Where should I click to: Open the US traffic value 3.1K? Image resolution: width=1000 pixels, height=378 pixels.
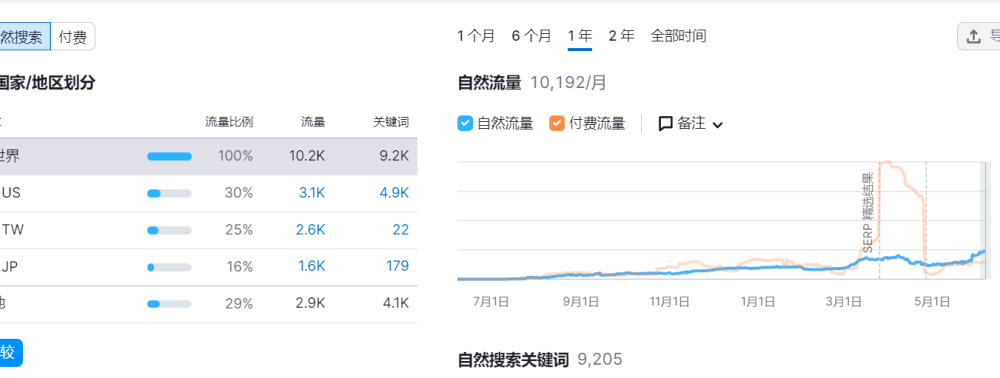click(312, 193)
